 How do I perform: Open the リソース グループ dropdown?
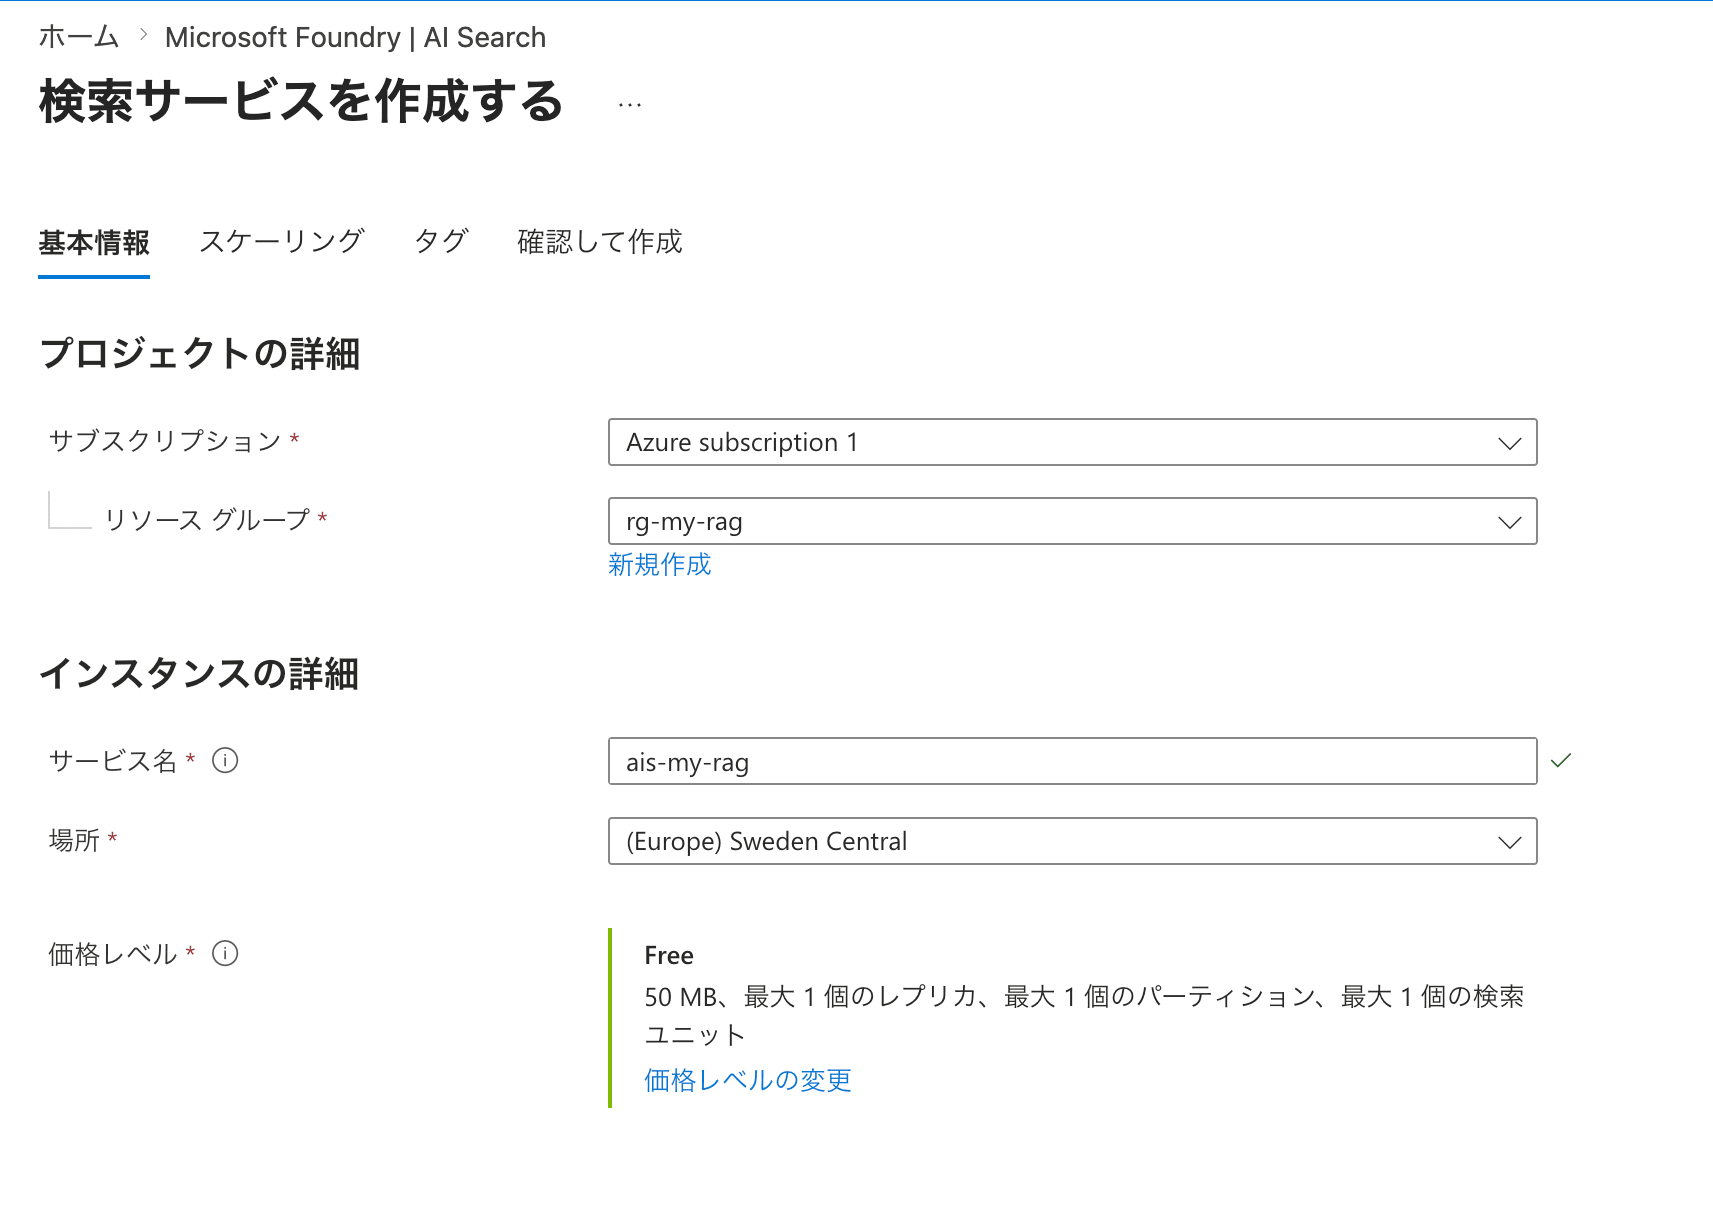coord(1072,521)
